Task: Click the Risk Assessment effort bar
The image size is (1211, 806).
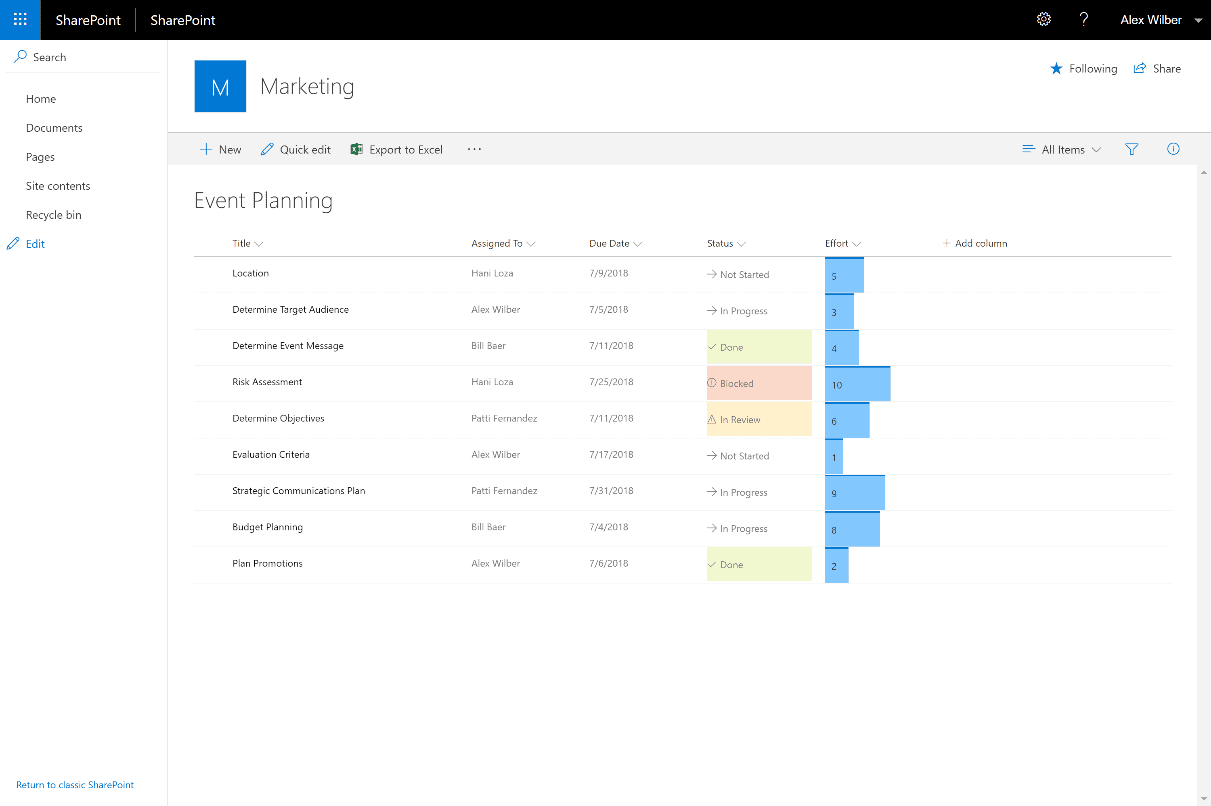Action: pos(856,383)
